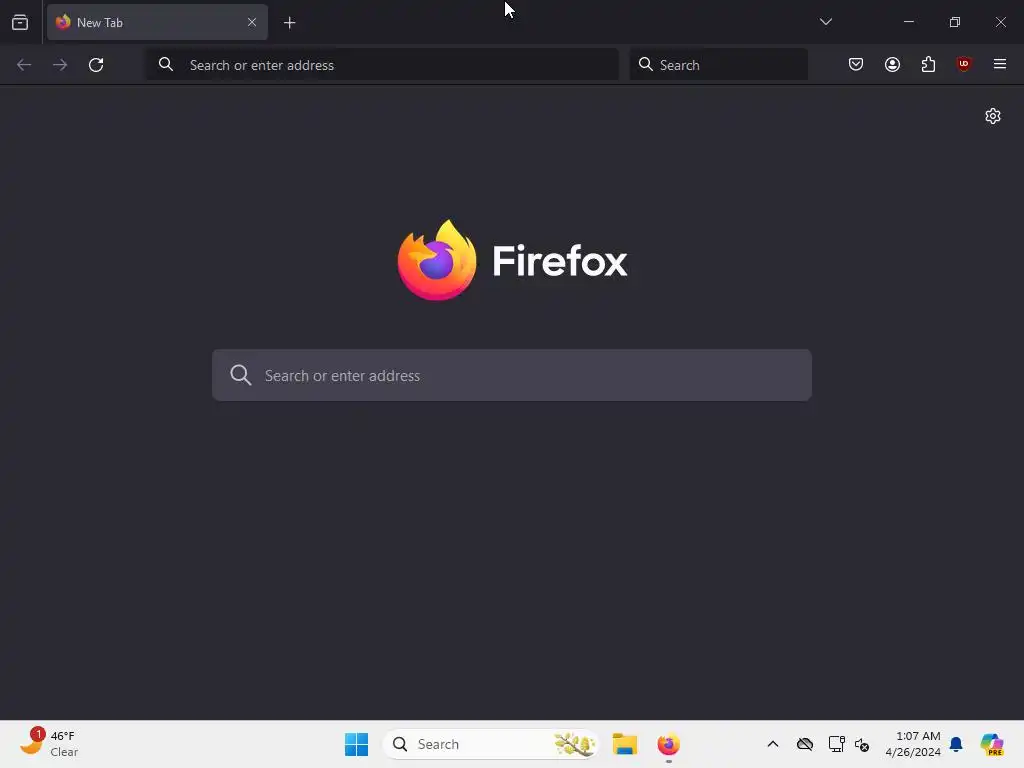
Task: Focus the center page search address field
Action: click(512, 376)
